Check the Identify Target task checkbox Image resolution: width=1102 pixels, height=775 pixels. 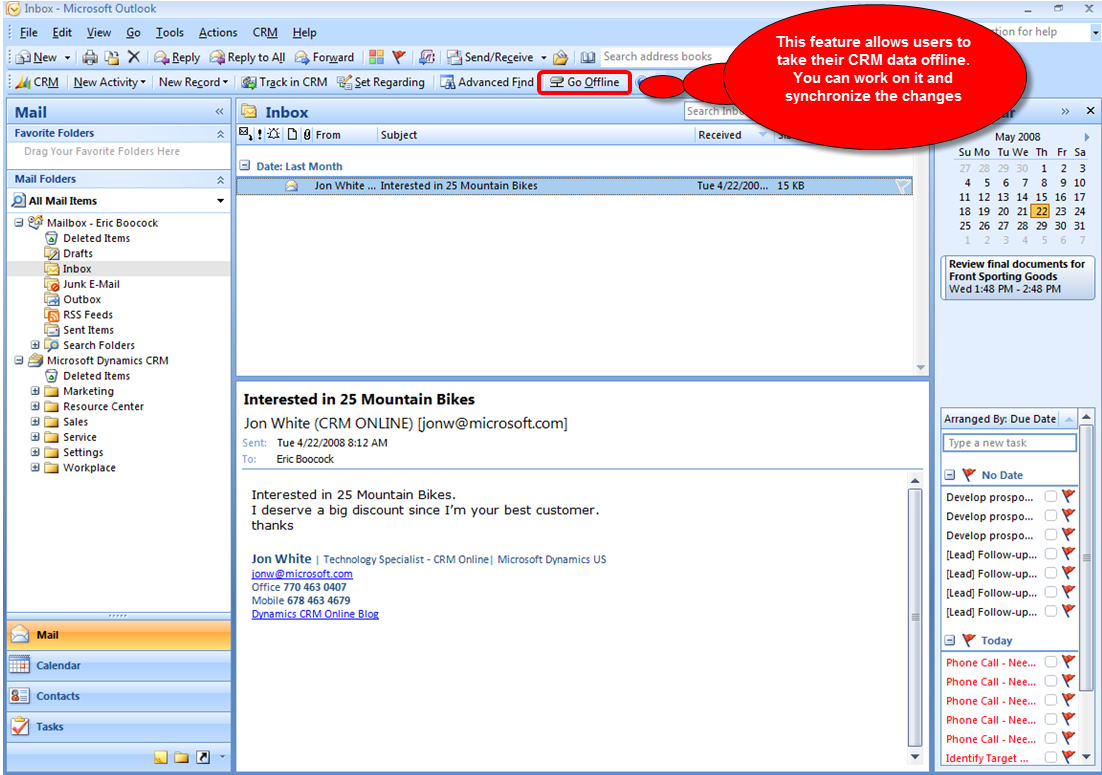pyautogui.click(x=1050, y=757)
